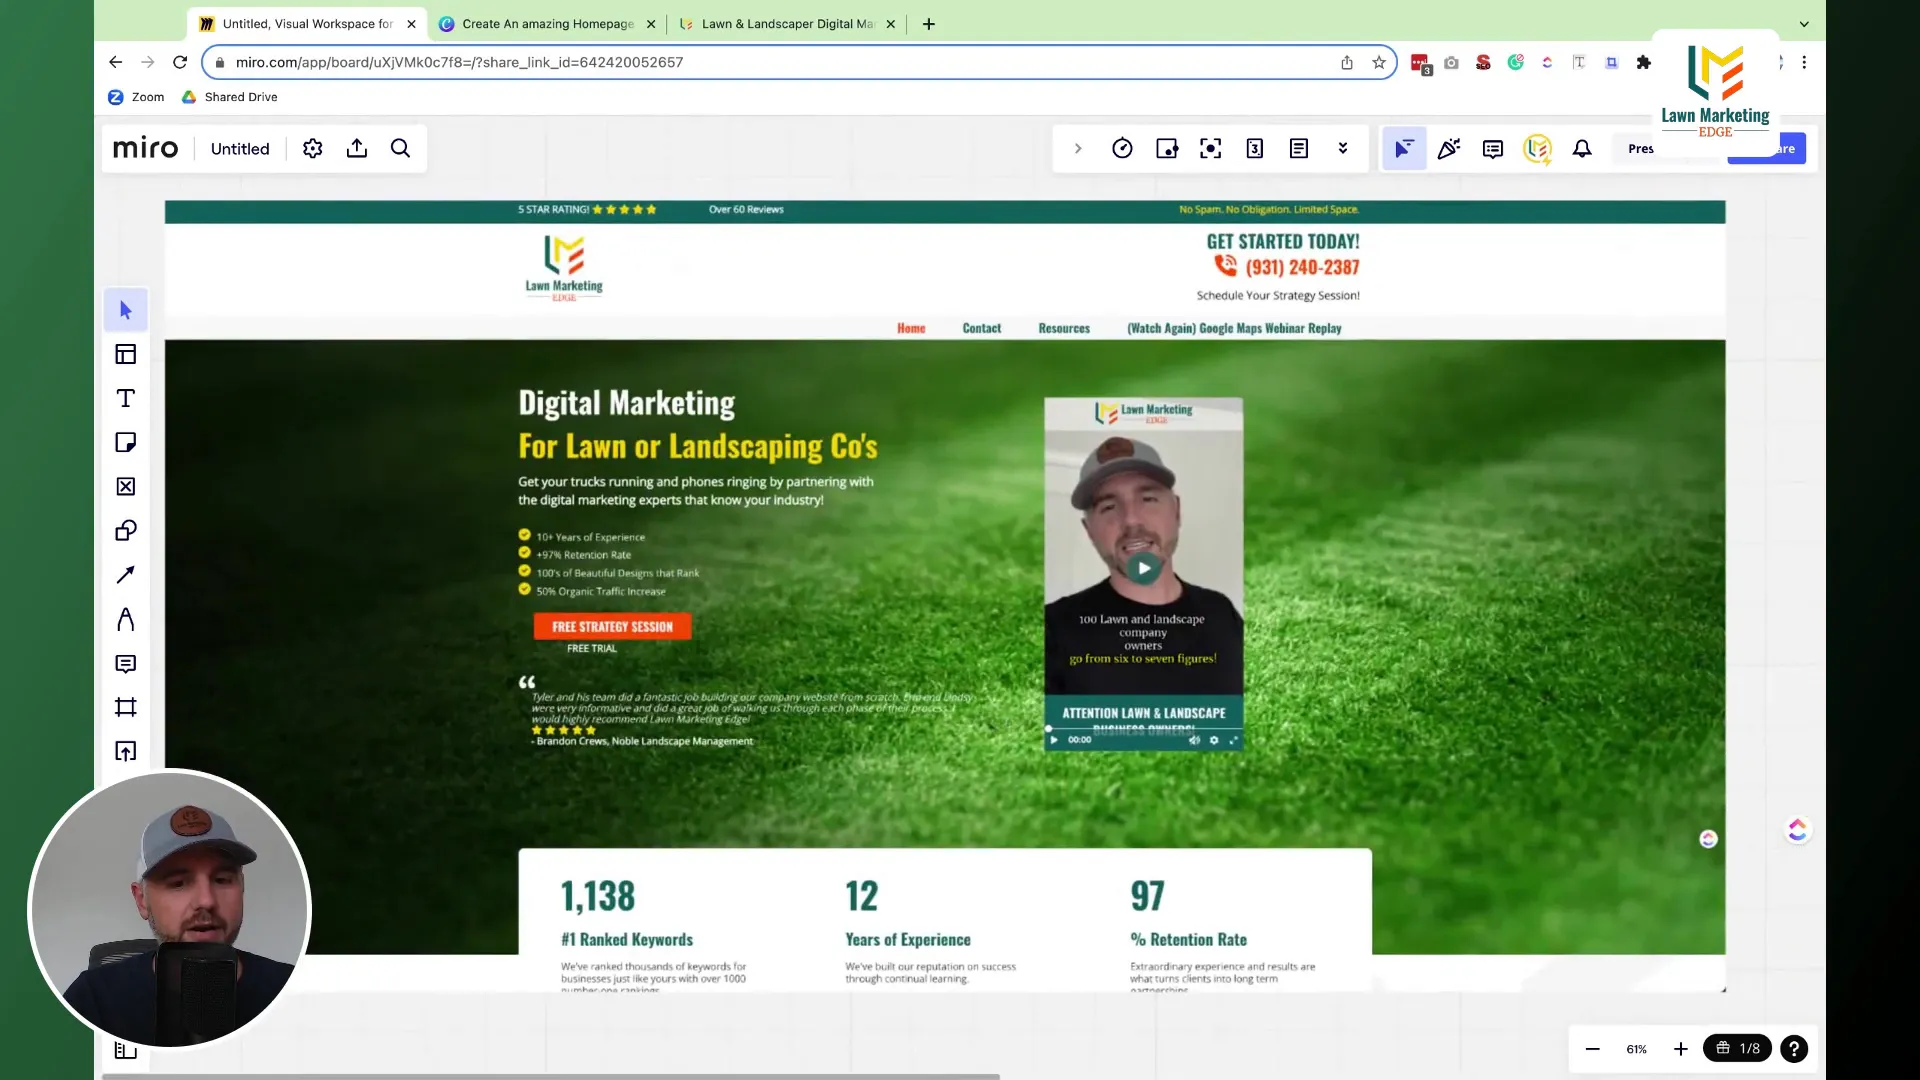This screenshot has height=1080, width=1920.
Task: Open the Shared Drive bookmark
Action: point(229,97)
